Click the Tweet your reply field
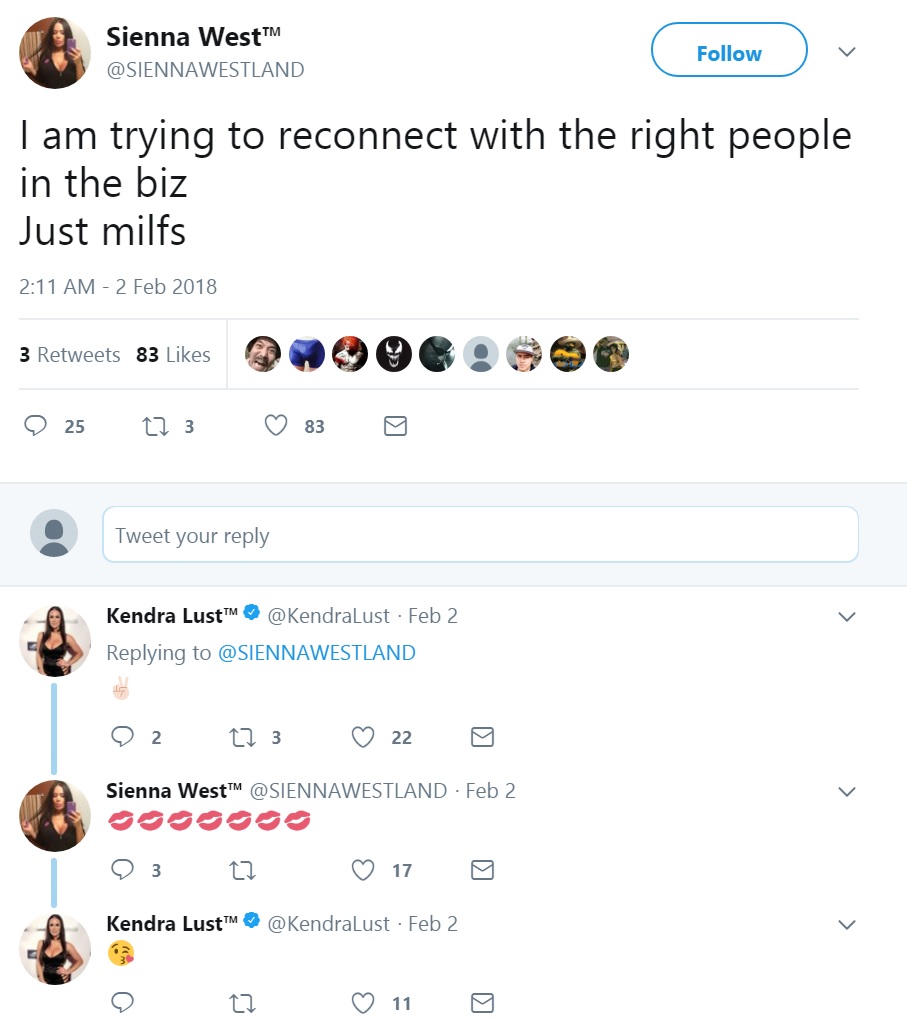Viewport: 907px width, 1025px height. [x=480, y=535]
